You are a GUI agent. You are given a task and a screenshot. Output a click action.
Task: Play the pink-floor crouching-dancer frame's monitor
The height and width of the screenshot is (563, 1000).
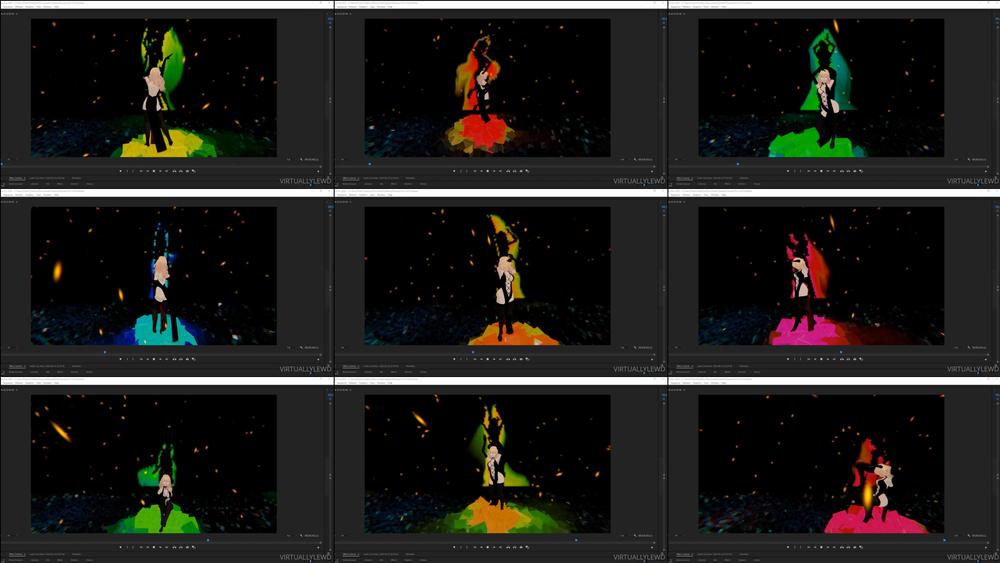pyautogui.click(x=821, y=547)
